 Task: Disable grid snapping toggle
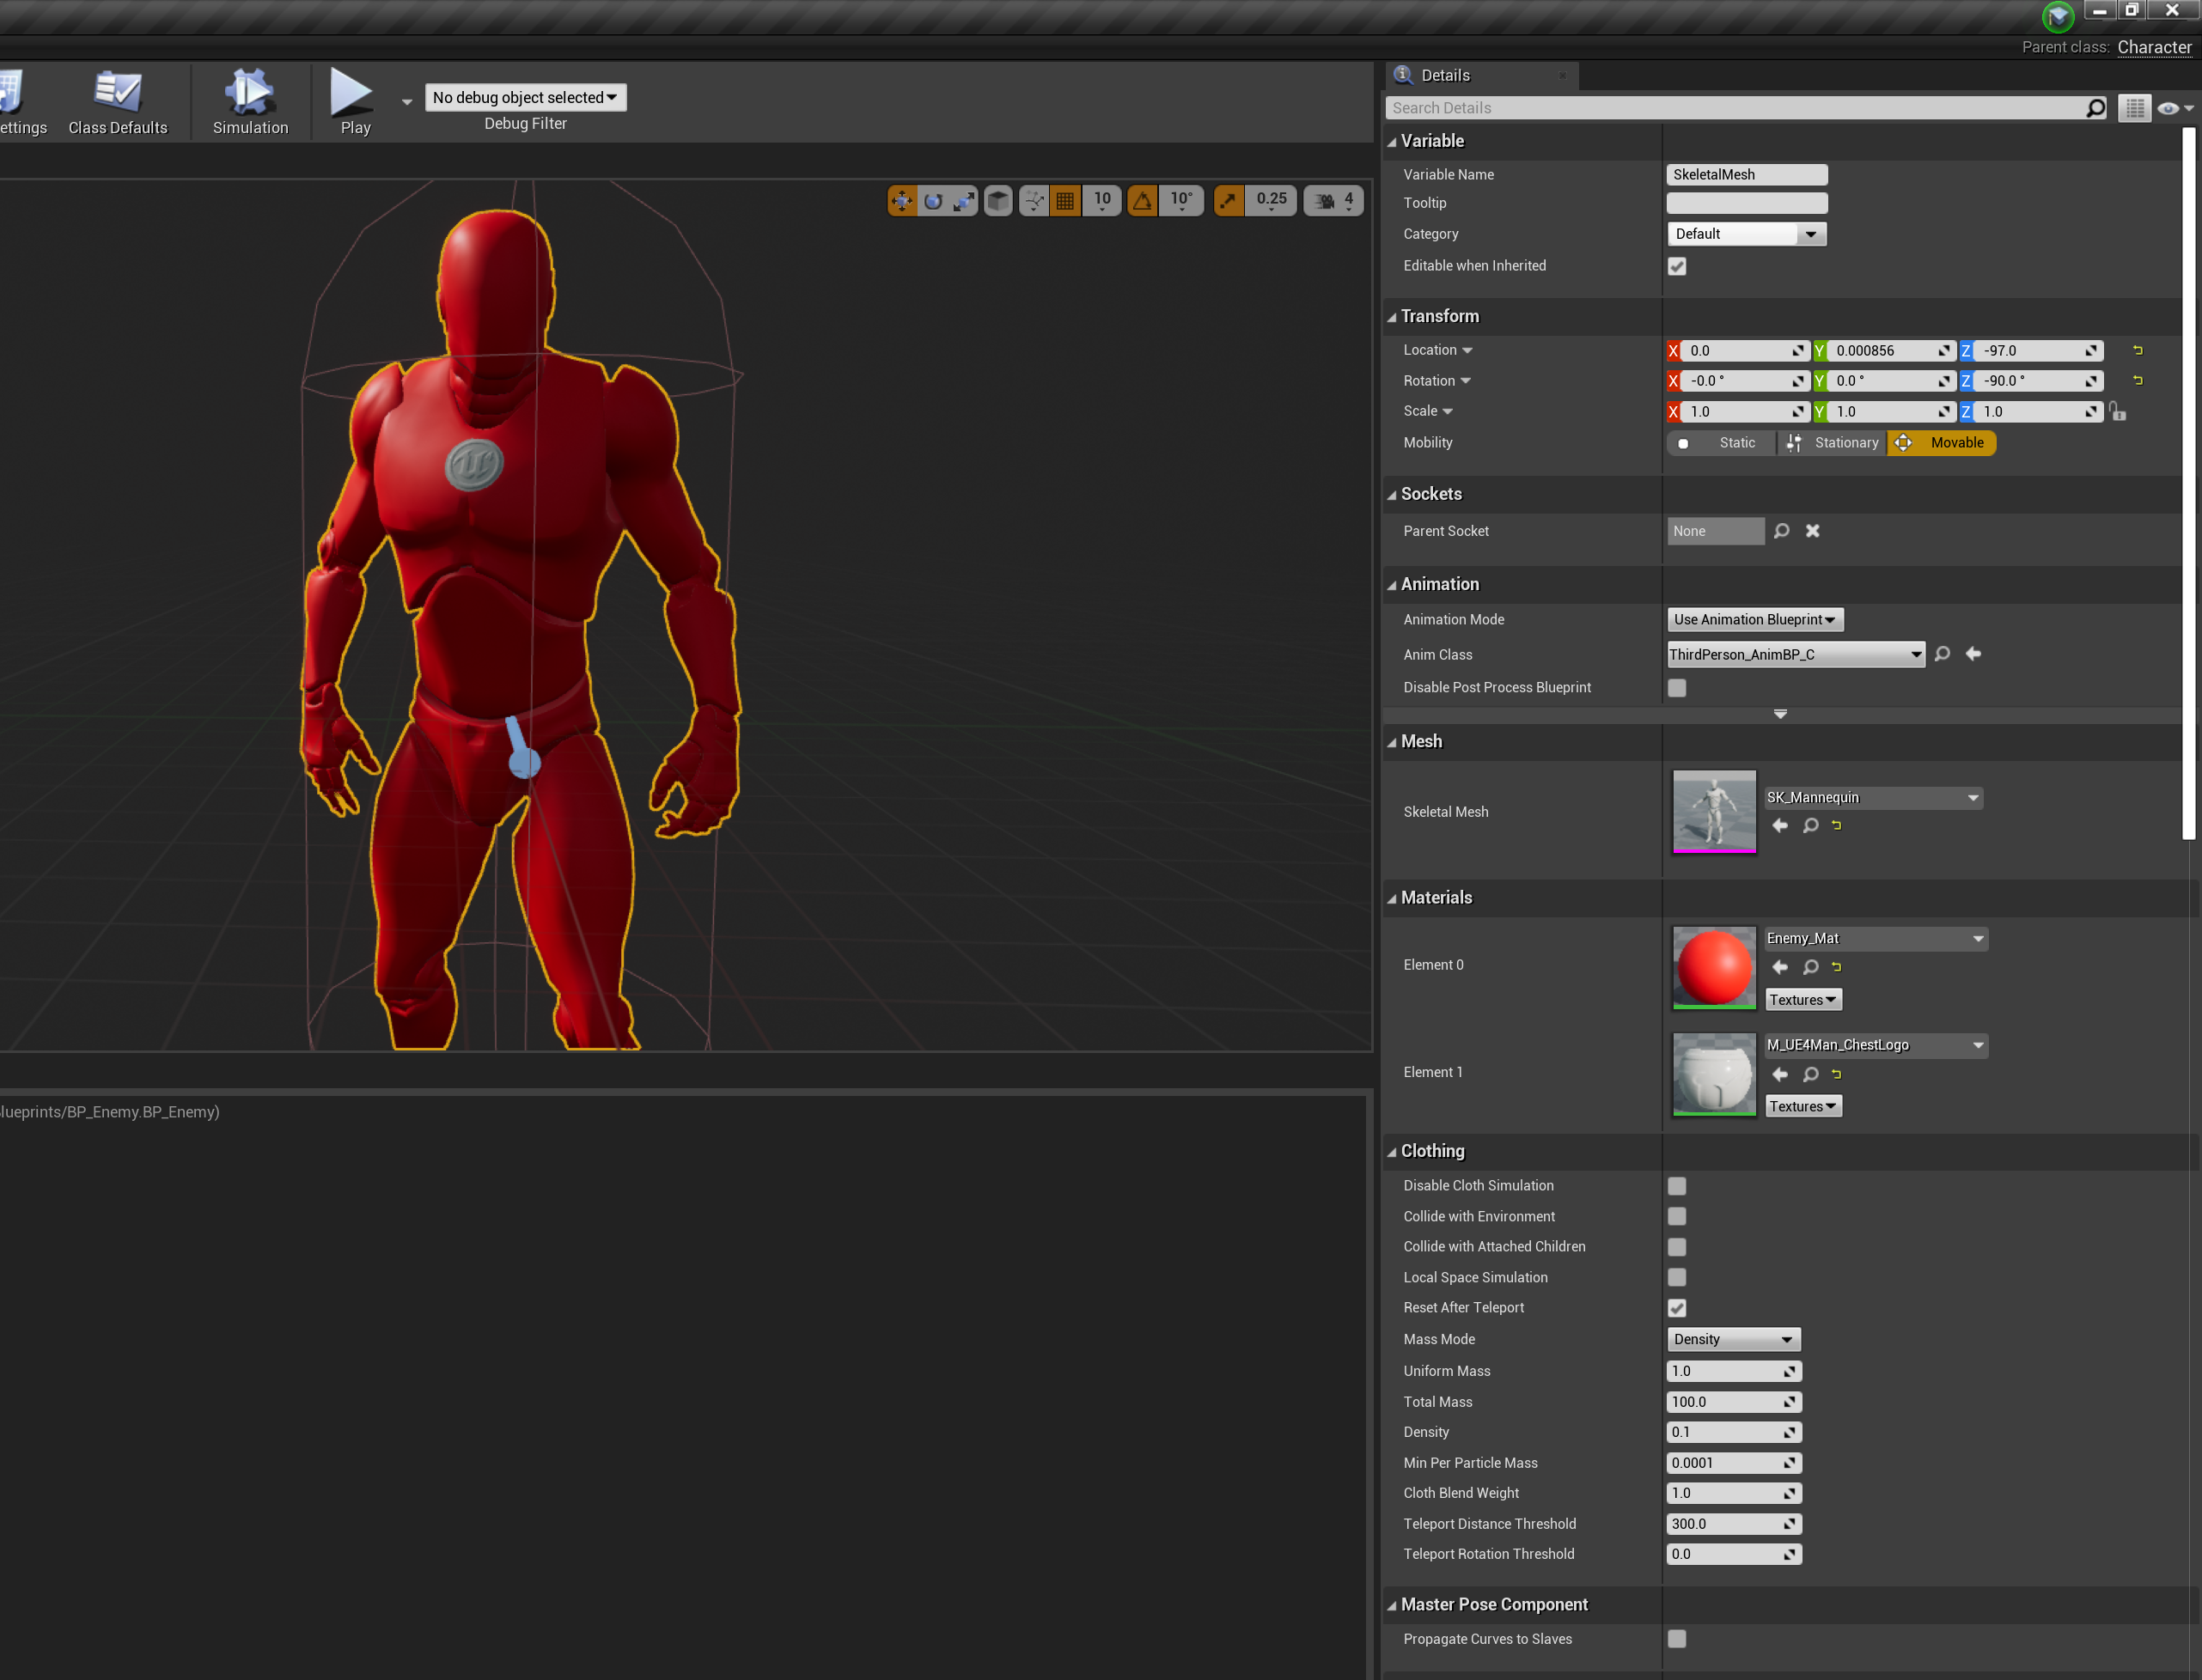click(x=1065, y=200)
